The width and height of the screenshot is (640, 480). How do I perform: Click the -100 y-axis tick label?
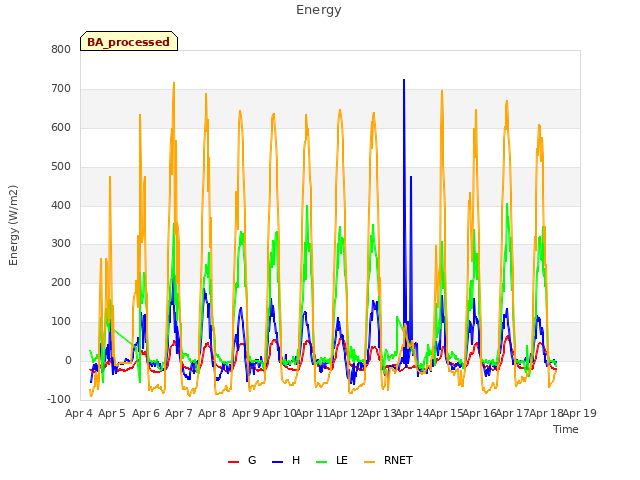(x=59, y=400)
